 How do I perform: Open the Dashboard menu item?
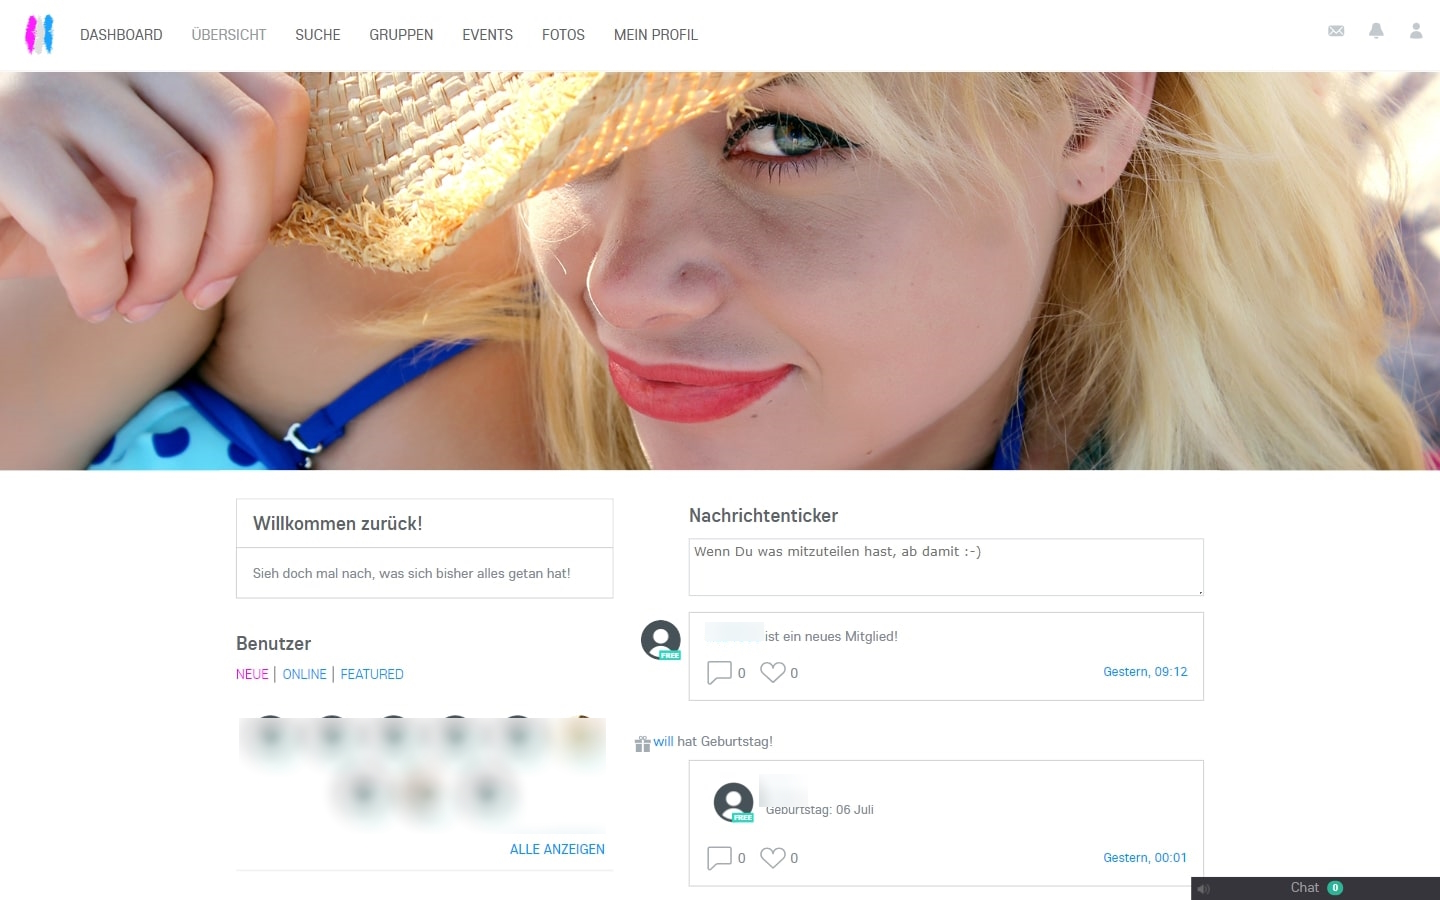[121, 35]
